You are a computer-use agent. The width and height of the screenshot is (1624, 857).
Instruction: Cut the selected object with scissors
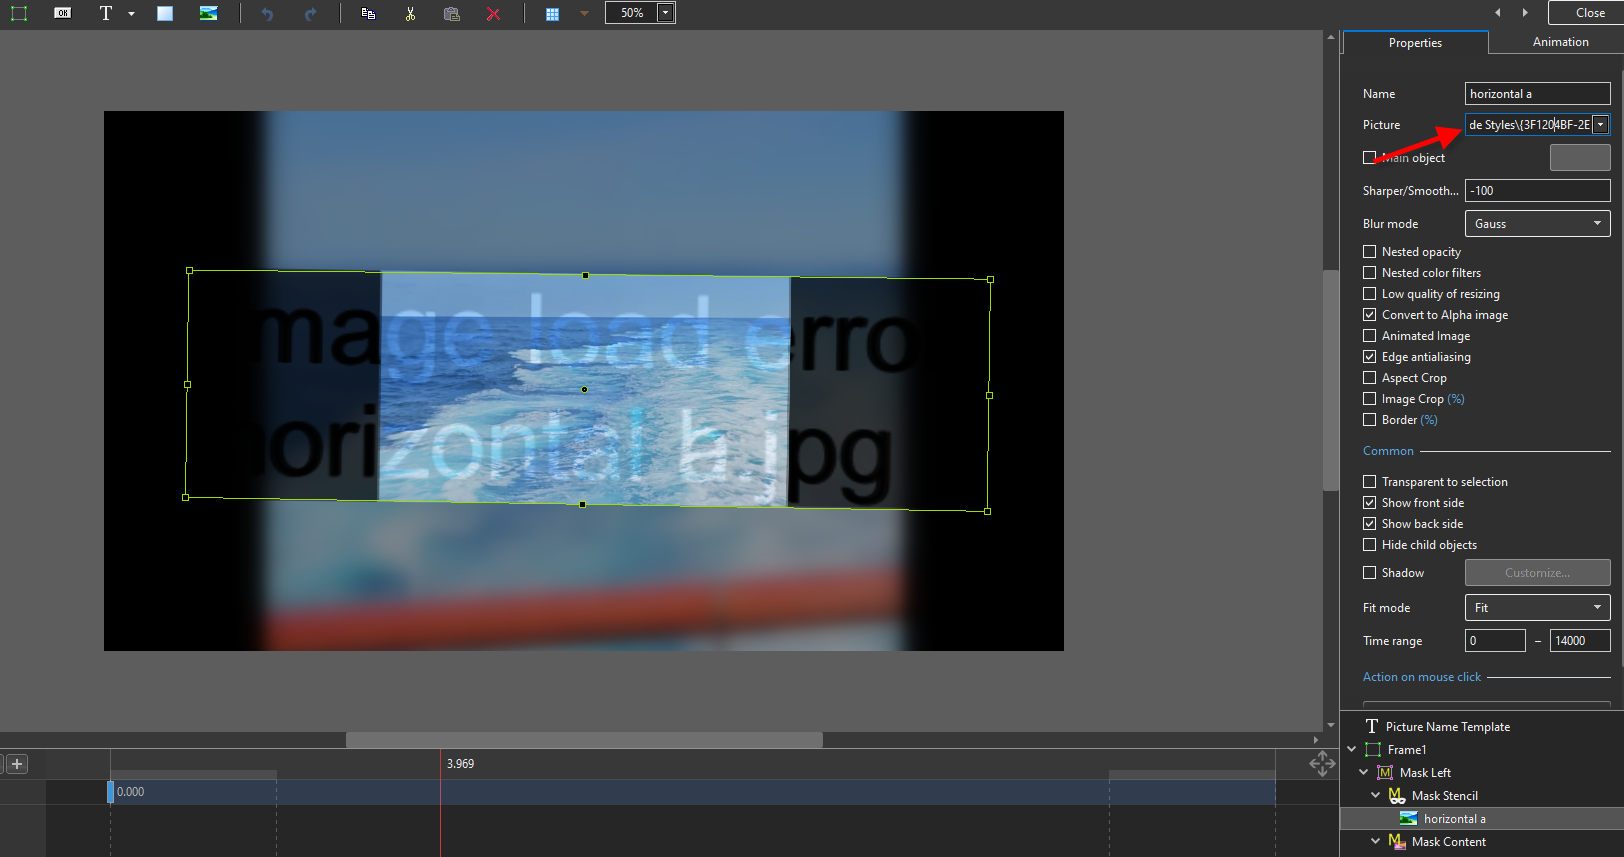point(410,13)
